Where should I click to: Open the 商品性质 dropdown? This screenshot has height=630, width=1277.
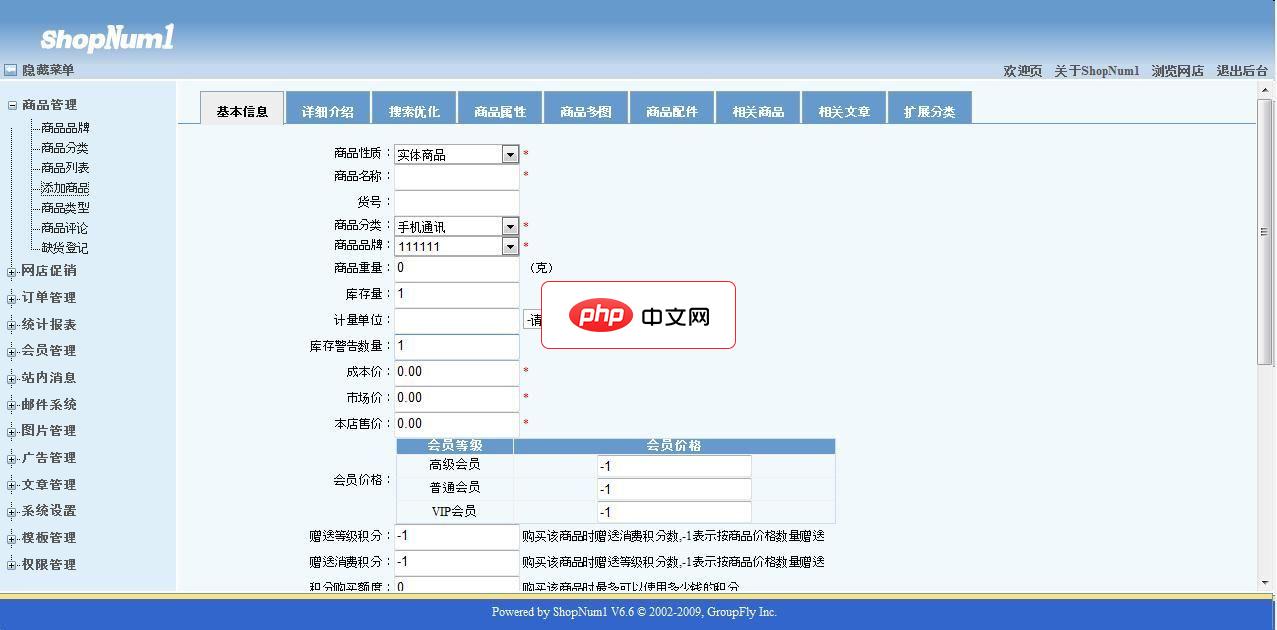(510, 153)
